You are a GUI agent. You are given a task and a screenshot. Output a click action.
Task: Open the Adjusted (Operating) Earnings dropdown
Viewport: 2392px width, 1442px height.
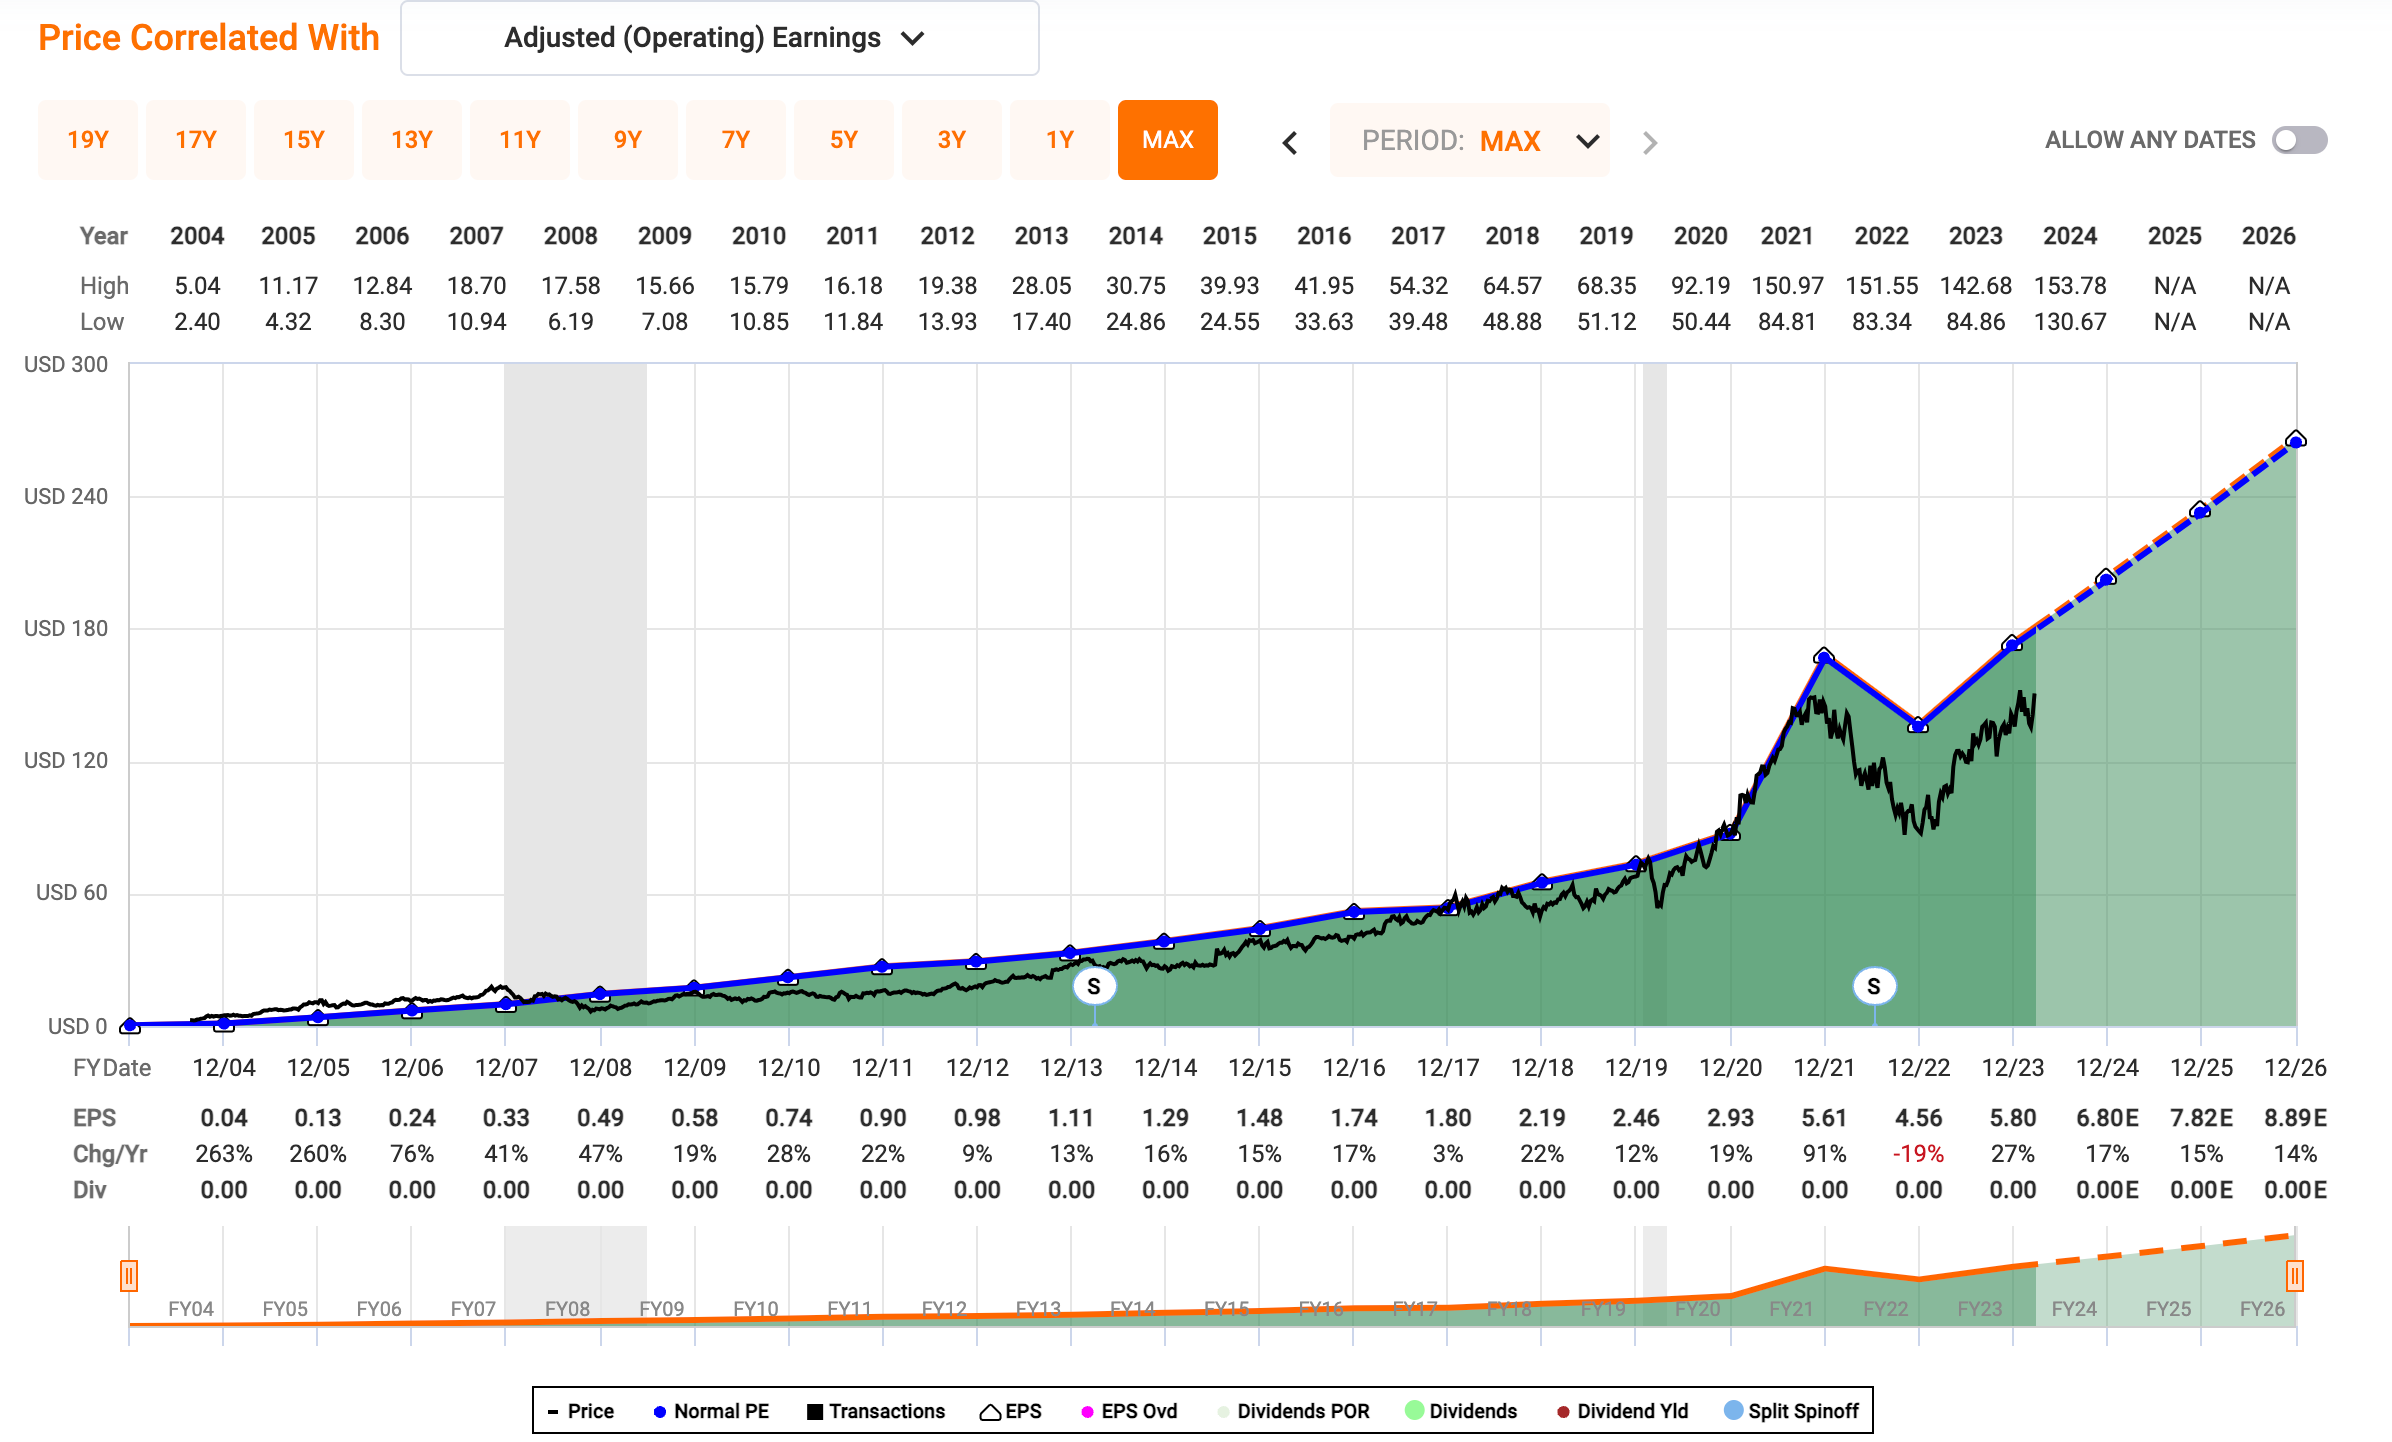pos(719,38)
